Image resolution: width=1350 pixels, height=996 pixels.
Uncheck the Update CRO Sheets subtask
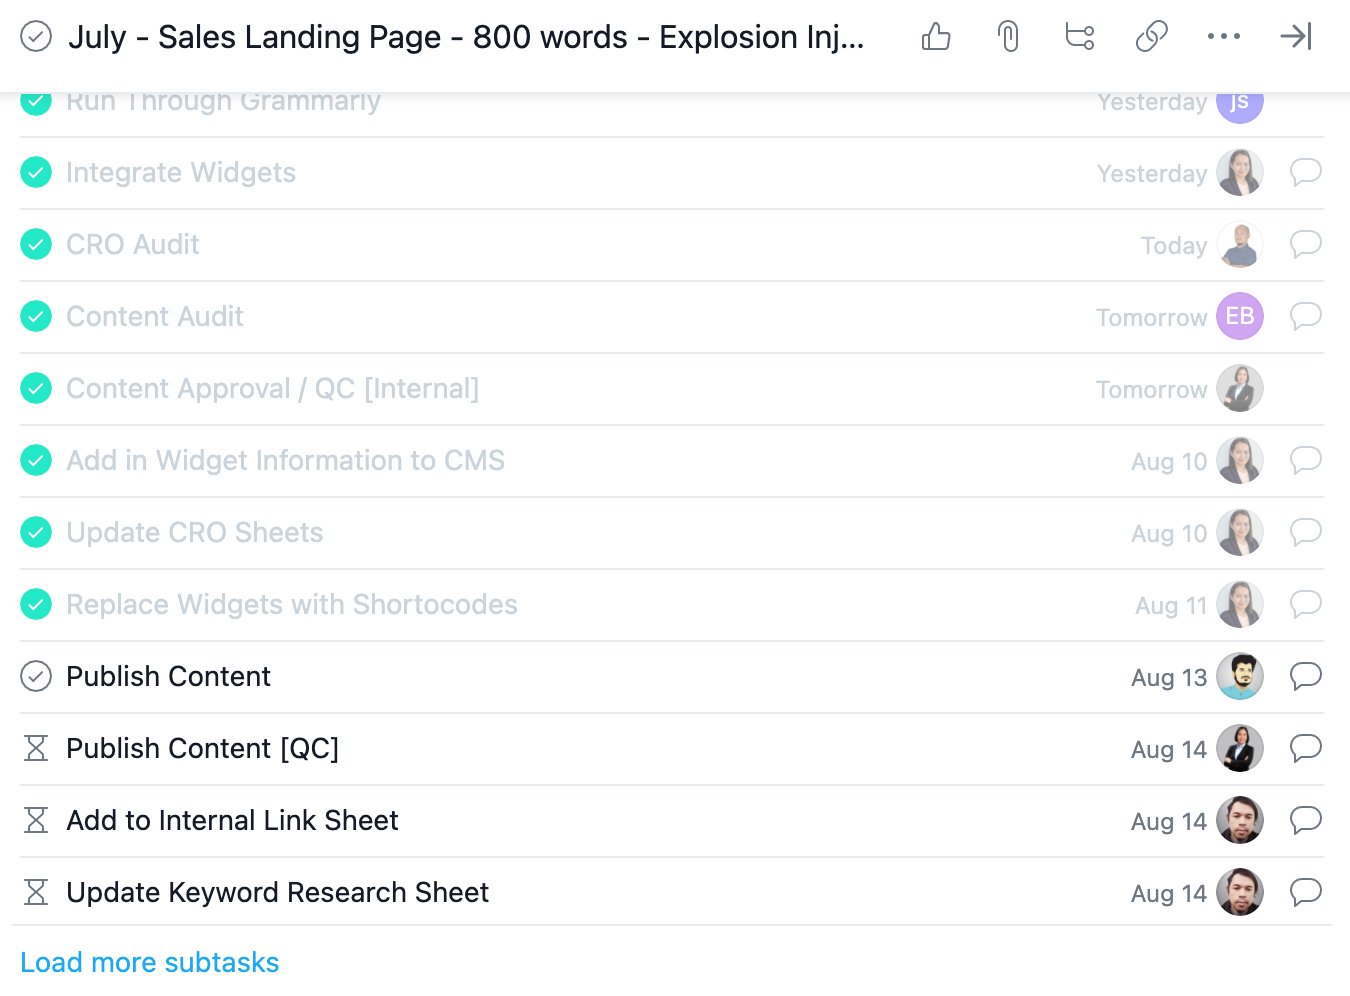click(x=36, y=533)
